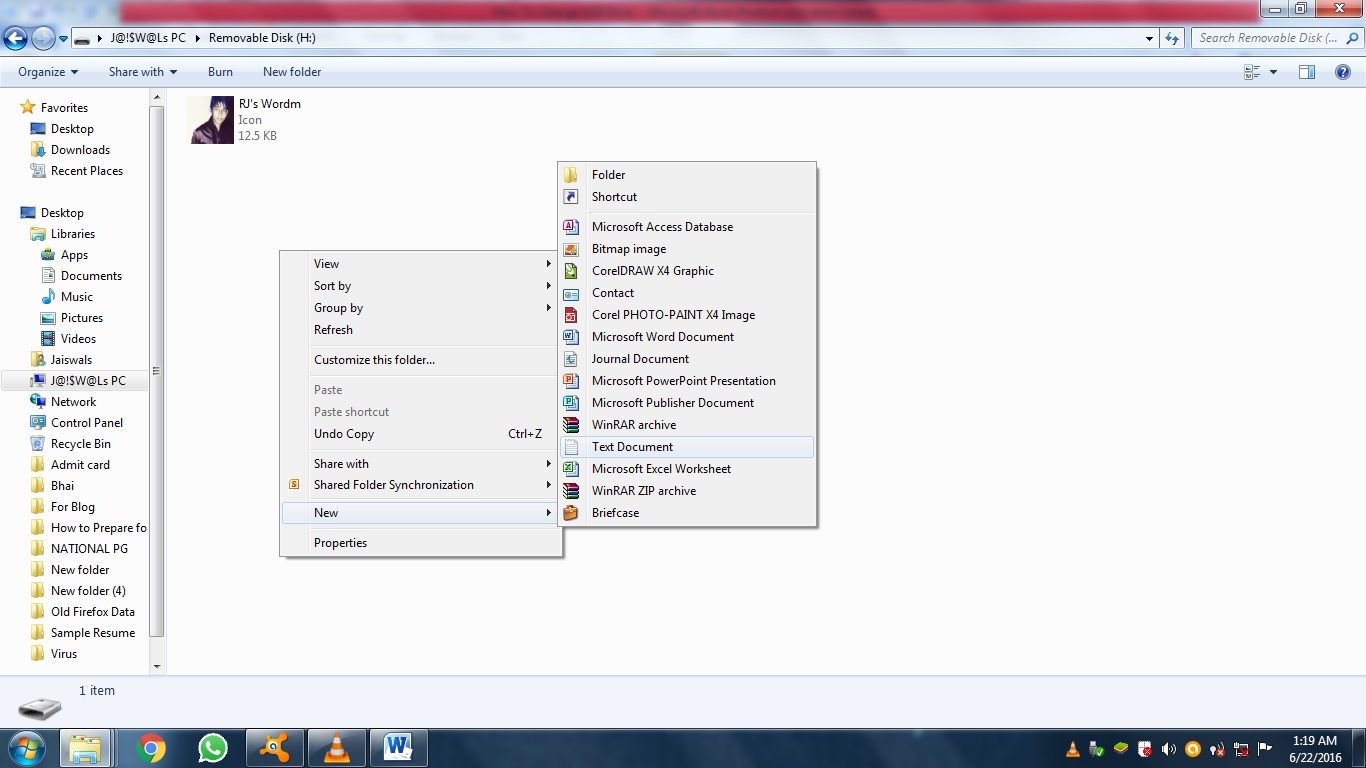Click the New folder button
1366x768 pixels.
291,71
